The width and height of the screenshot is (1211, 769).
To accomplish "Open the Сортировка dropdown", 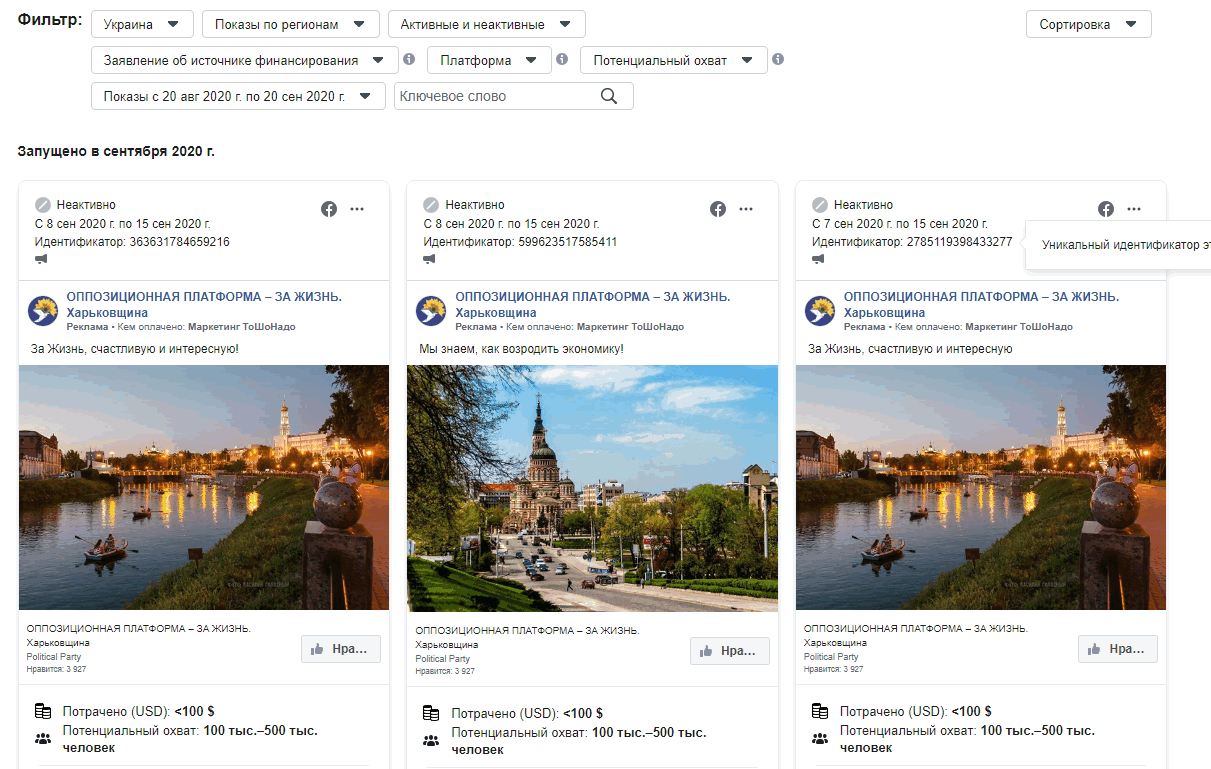I will click(x=1088, y=24).
